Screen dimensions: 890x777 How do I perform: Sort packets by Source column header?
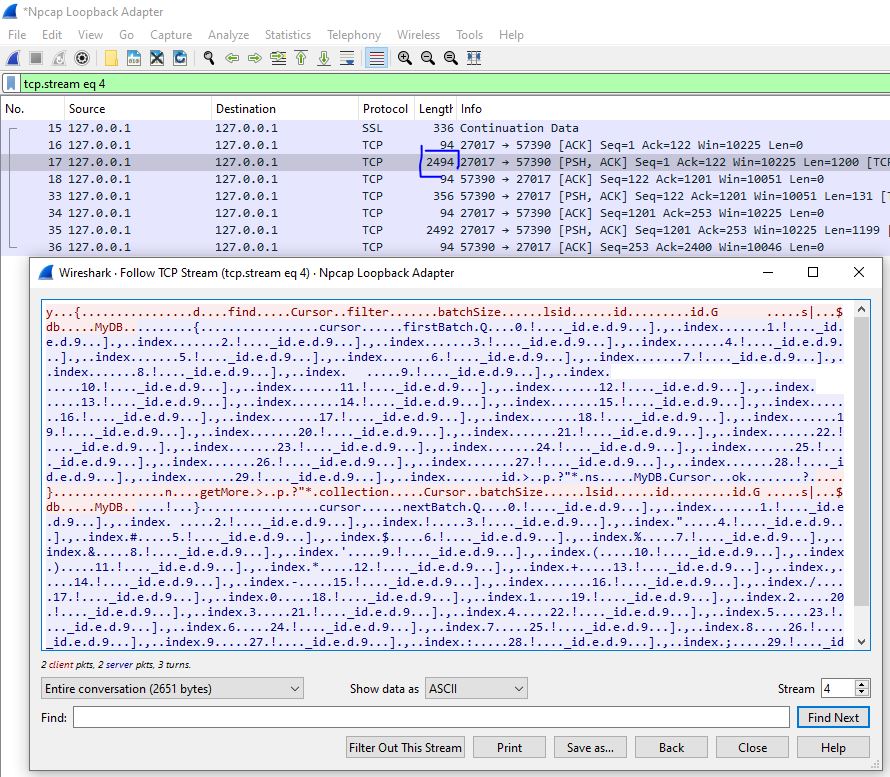coord(137,108)
